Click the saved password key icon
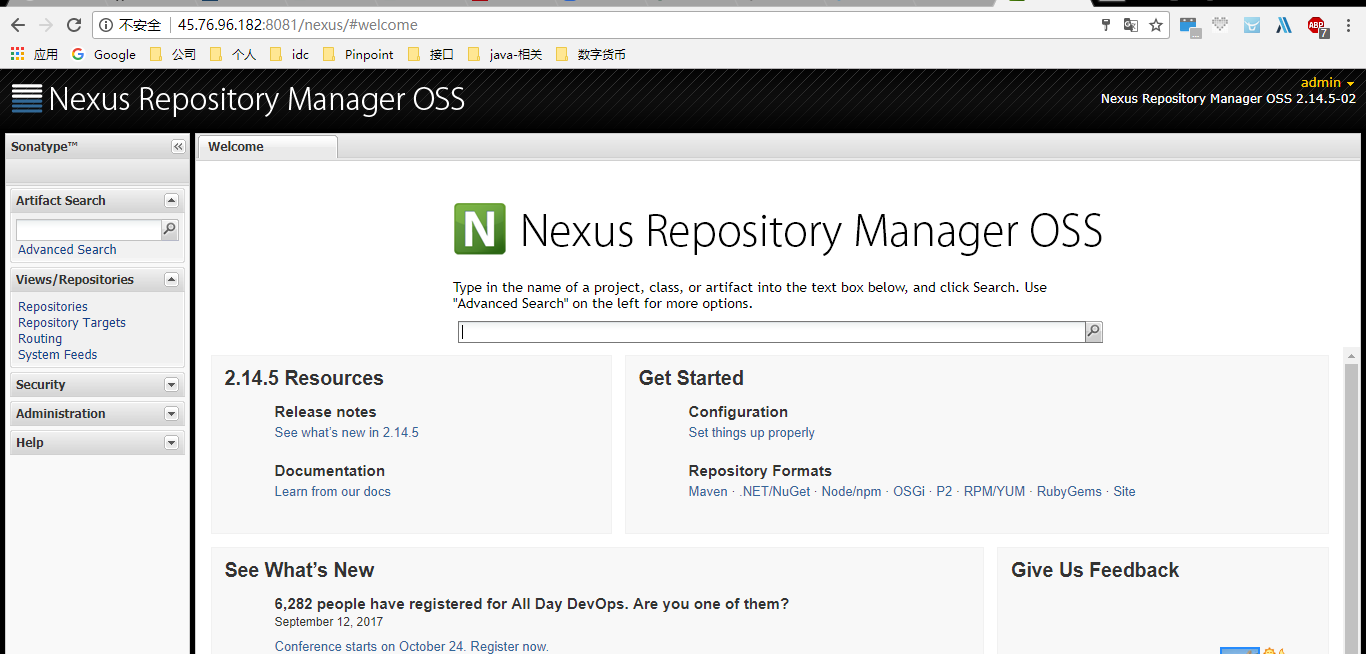1366x654 pixels. click(x=1106, y=25)
